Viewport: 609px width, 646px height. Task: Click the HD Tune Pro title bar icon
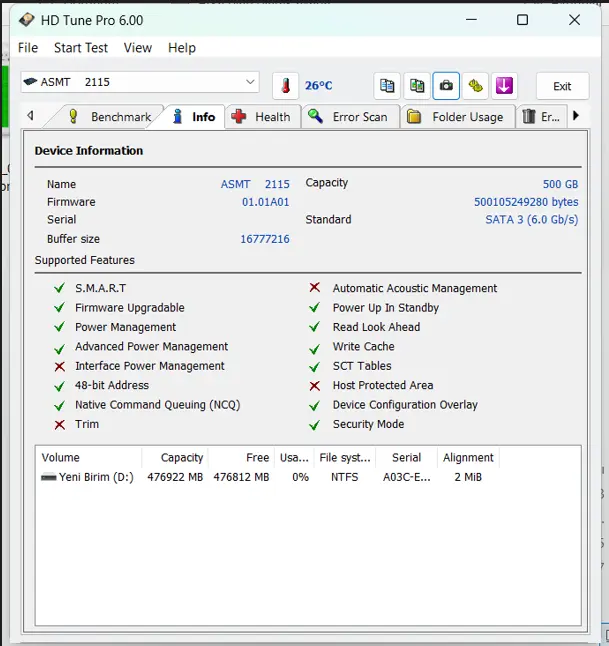27,20
